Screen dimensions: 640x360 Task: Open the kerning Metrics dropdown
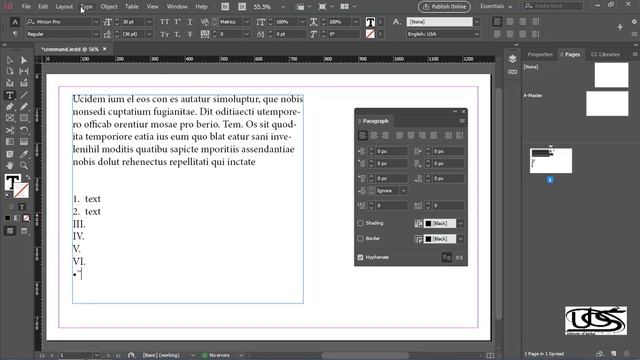tap(247, 22)
